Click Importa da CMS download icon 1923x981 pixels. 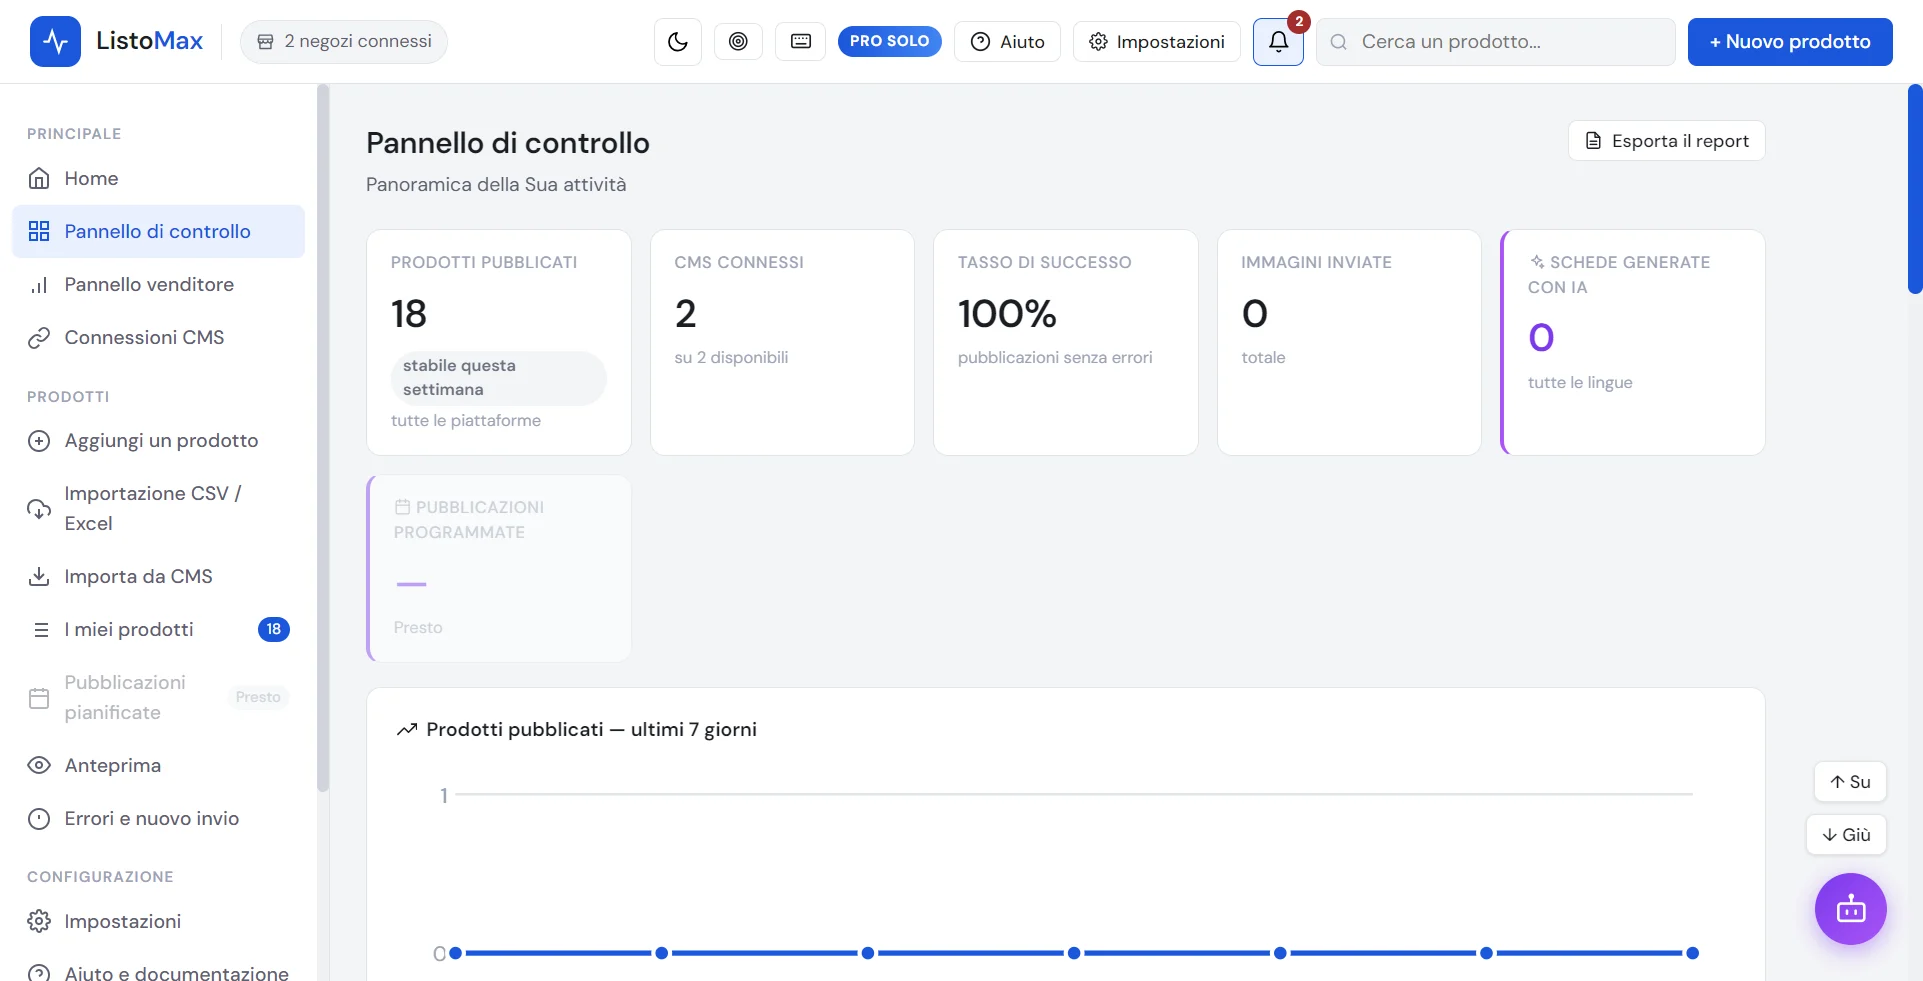coord(39,576)
